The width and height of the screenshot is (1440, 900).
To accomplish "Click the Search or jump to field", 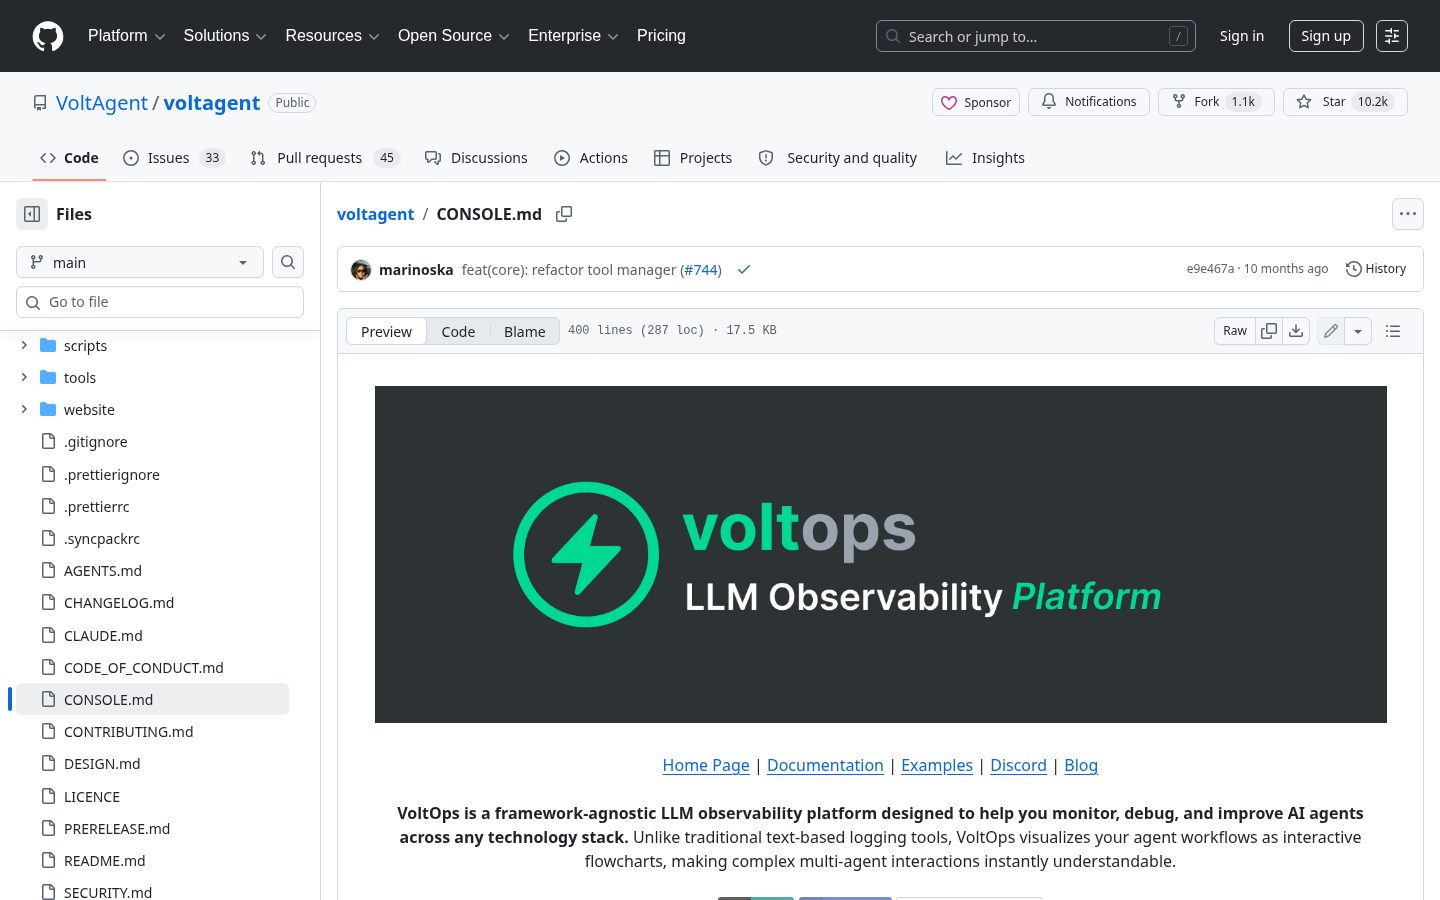I will pos(1036,36).
